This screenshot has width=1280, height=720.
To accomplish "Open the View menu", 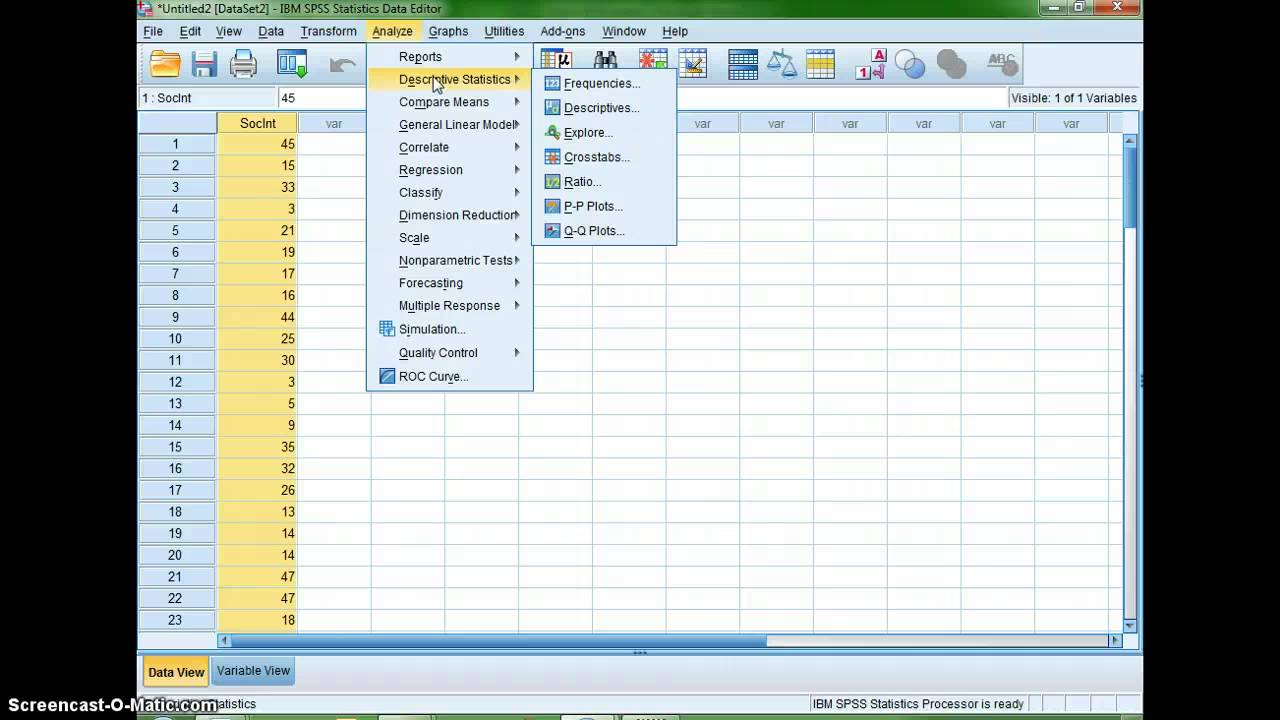I will pyautogui.click(x=229, y=32).
